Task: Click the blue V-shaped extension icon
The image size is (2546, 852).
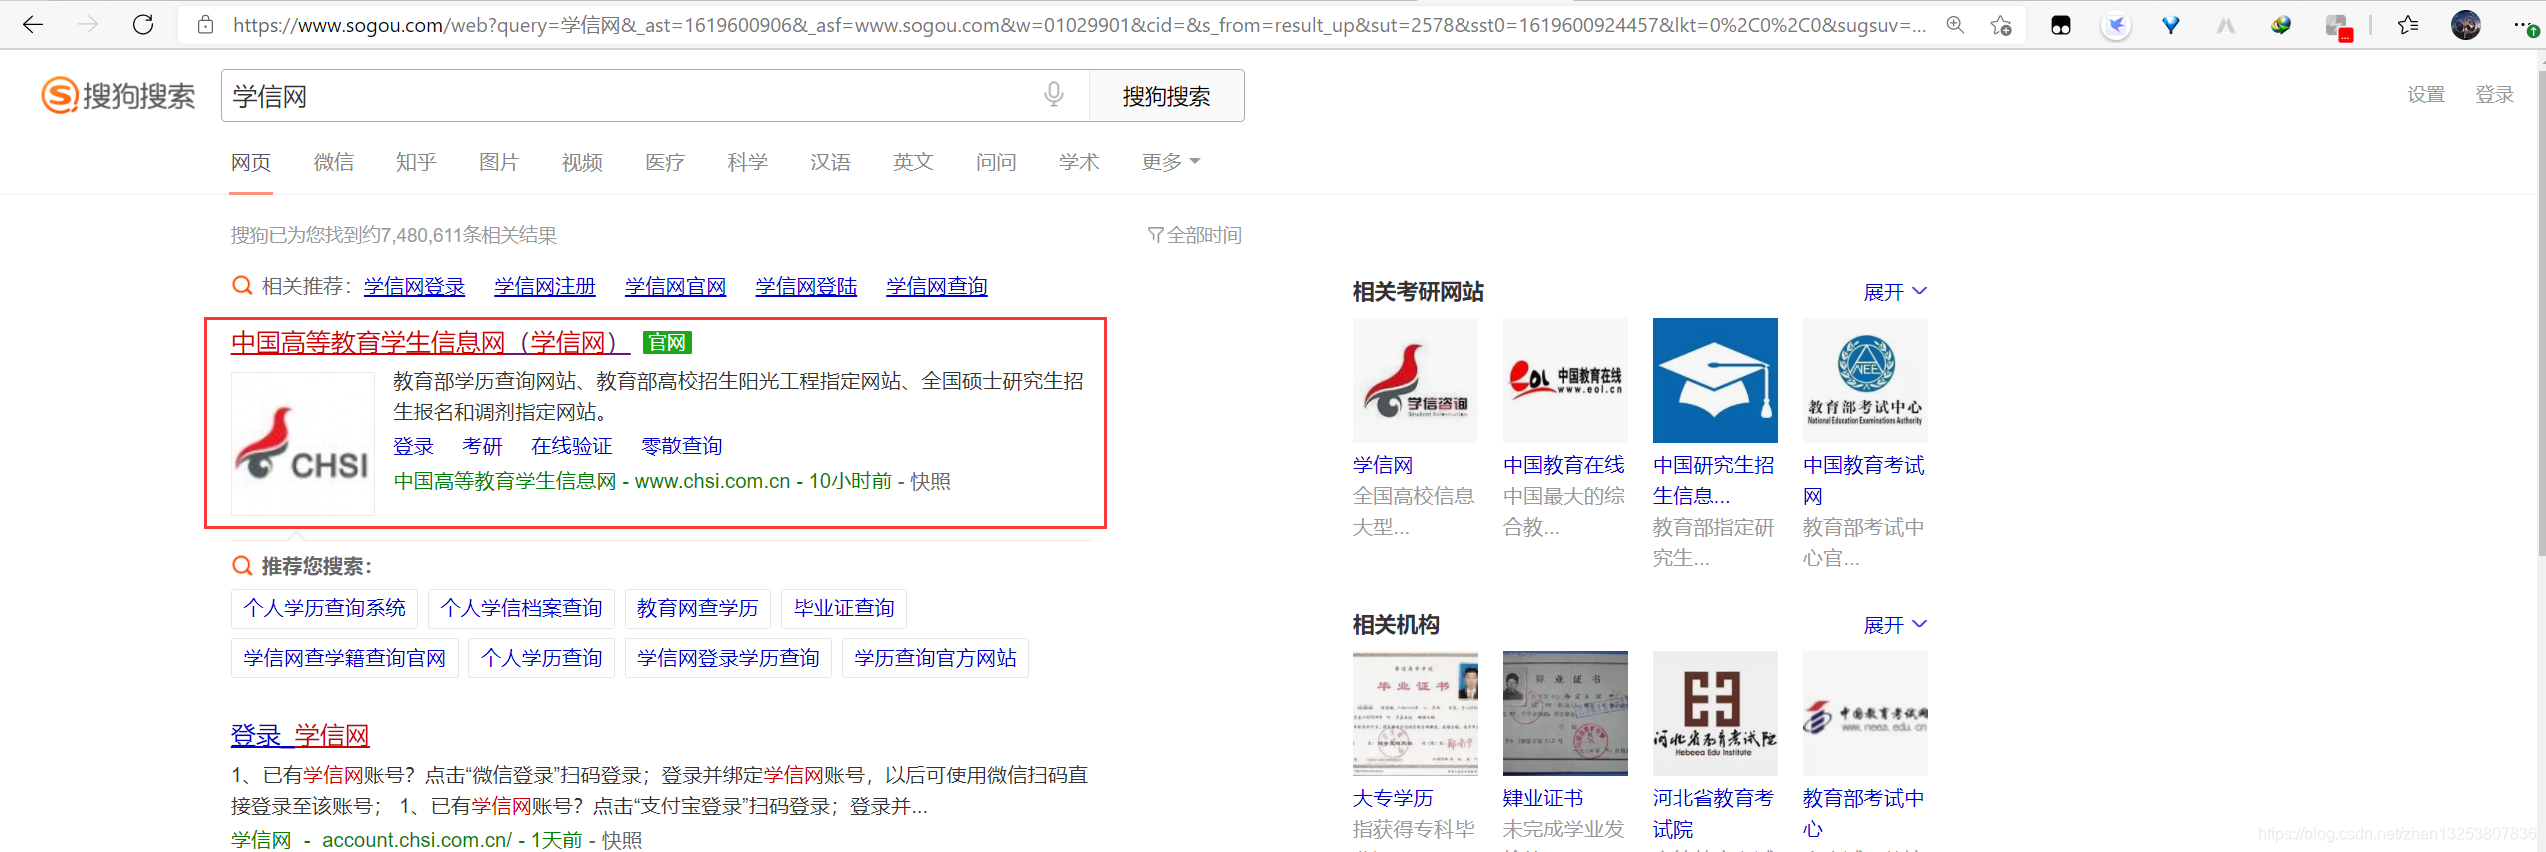Action: click(2171, 25)
